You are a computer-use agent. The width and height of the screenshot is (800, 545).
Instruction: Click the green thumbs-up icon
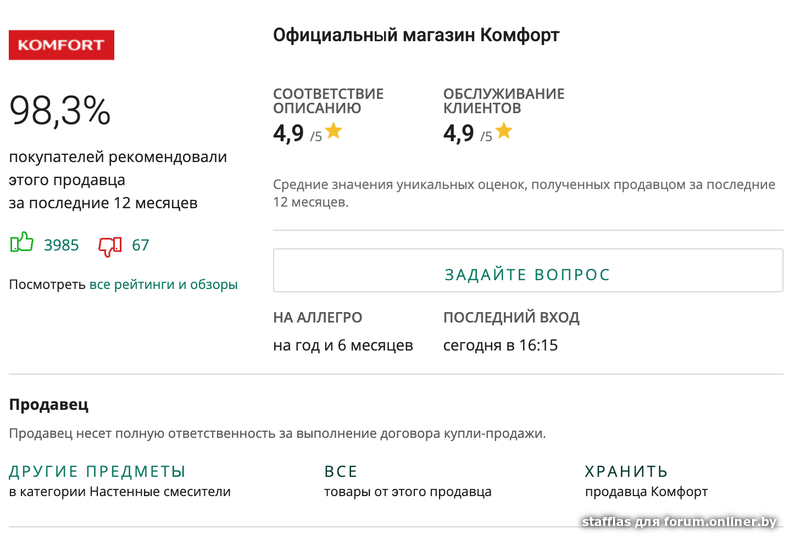21,243
